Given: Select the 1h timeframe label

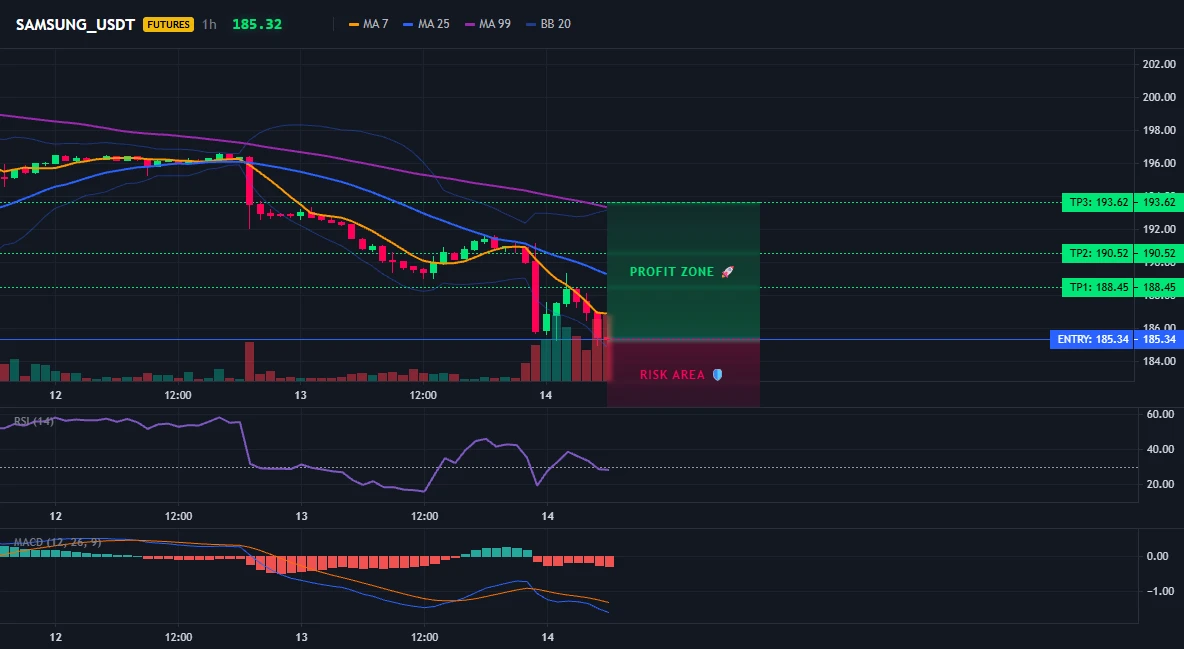Looking at the screenshot, I should point(209,24).
